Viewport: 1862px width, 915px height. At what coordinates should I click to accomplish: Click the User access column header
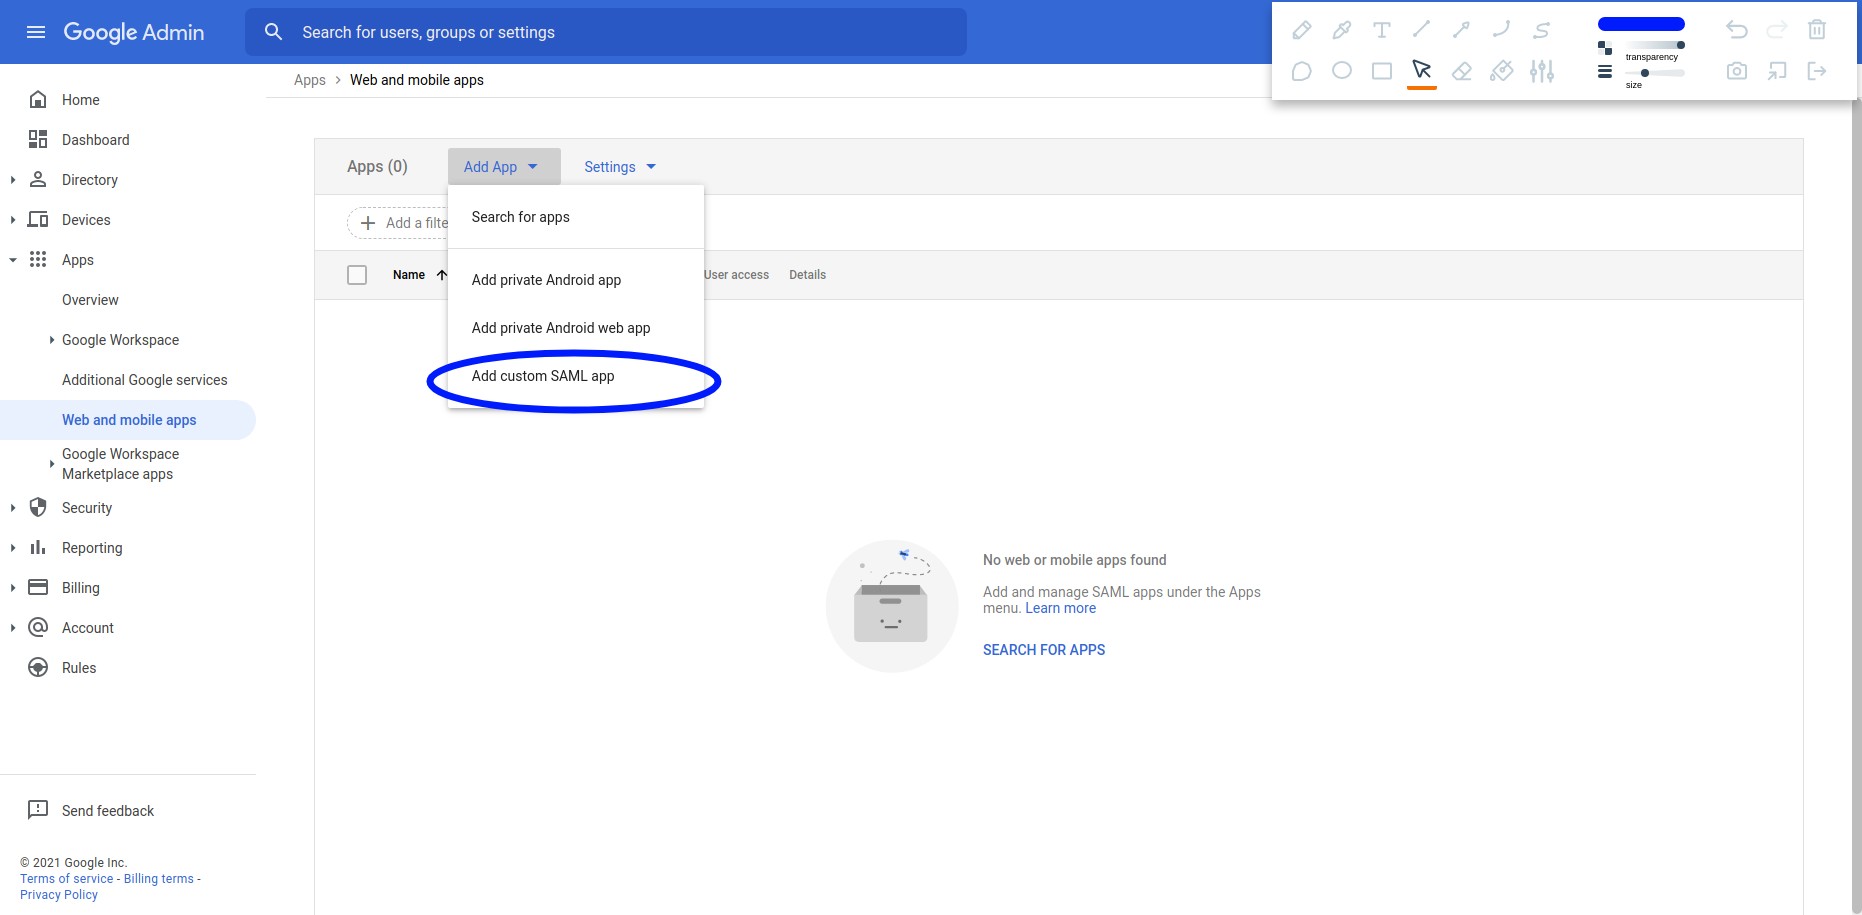736,275
